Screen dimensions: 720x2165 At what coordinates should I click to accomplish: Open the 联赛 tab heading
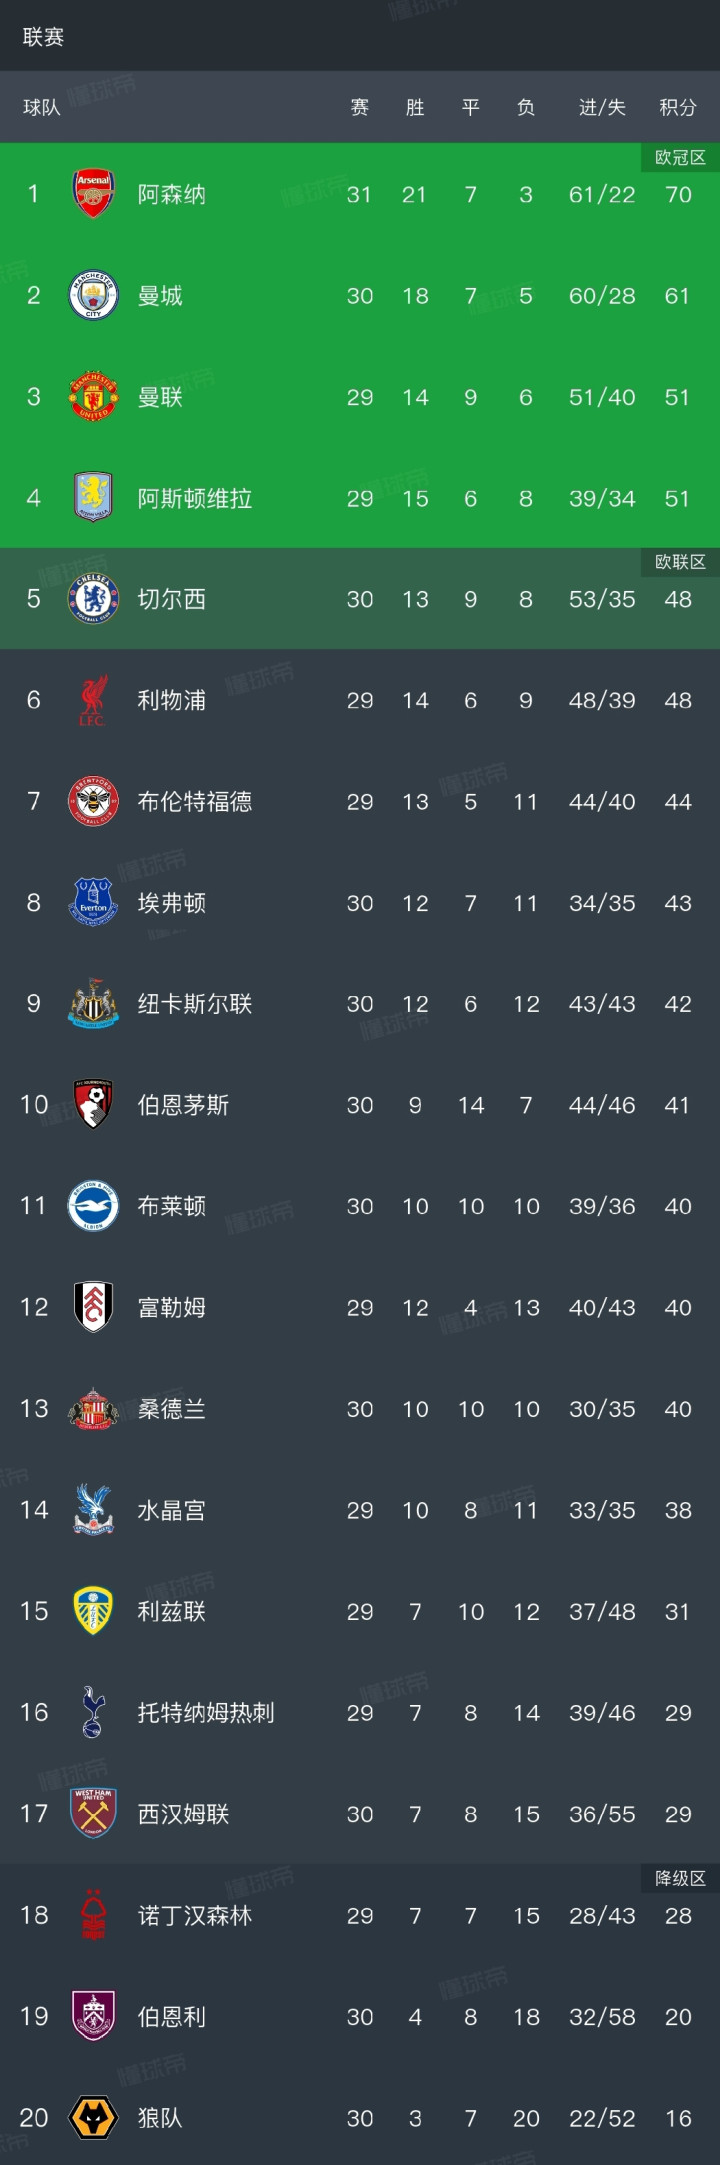point(43,37)
